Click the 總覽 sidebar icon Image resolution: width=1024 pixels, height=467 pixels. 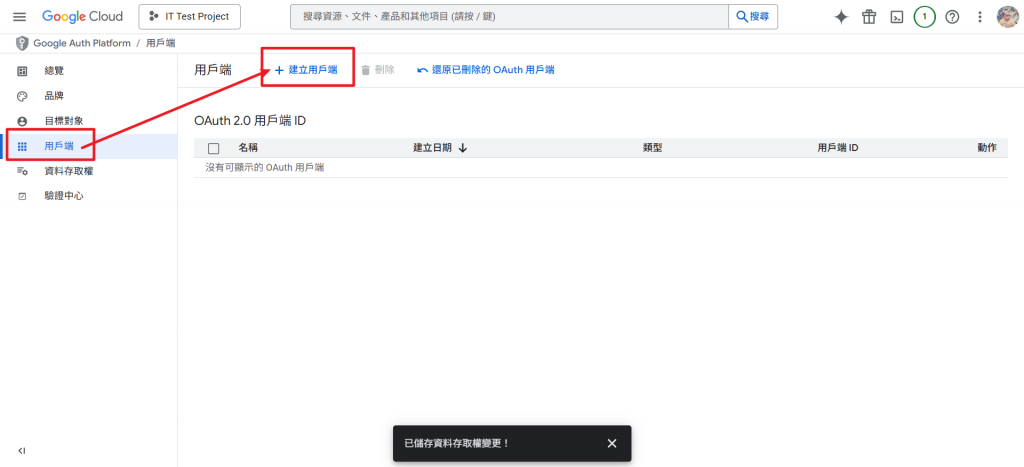[22, 71]
